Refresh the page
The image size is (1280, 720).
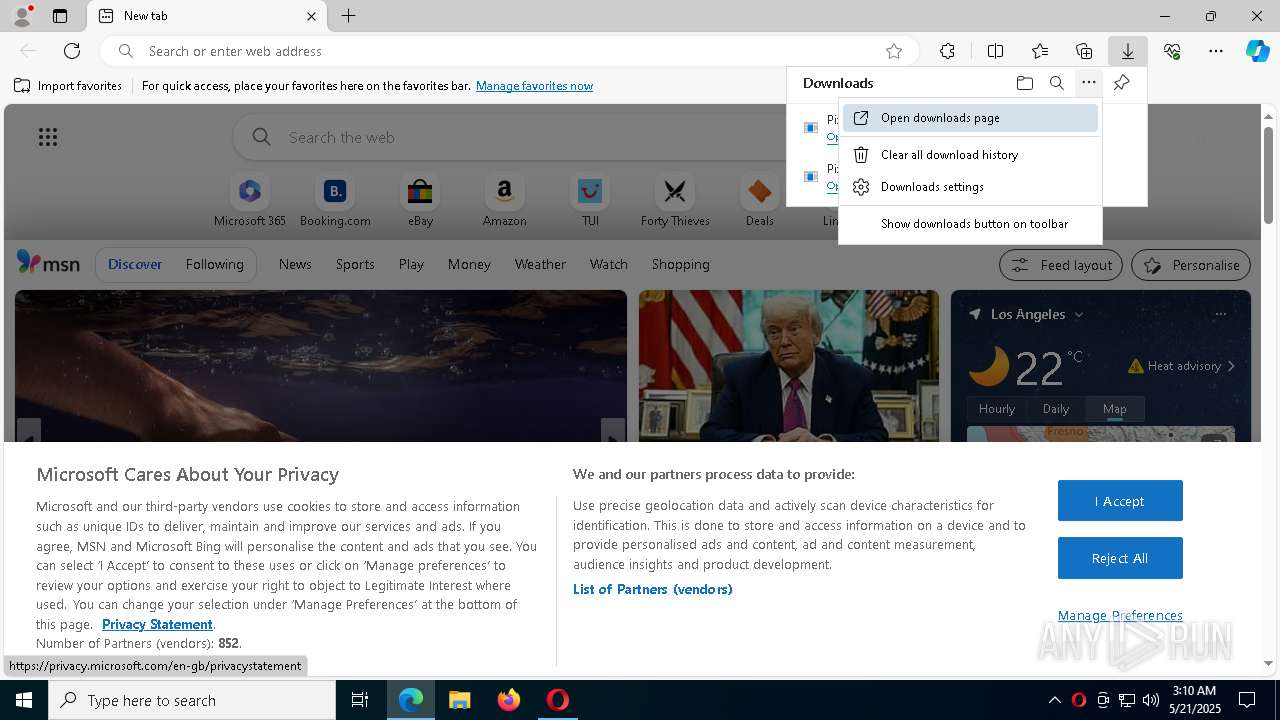point(72,51)
